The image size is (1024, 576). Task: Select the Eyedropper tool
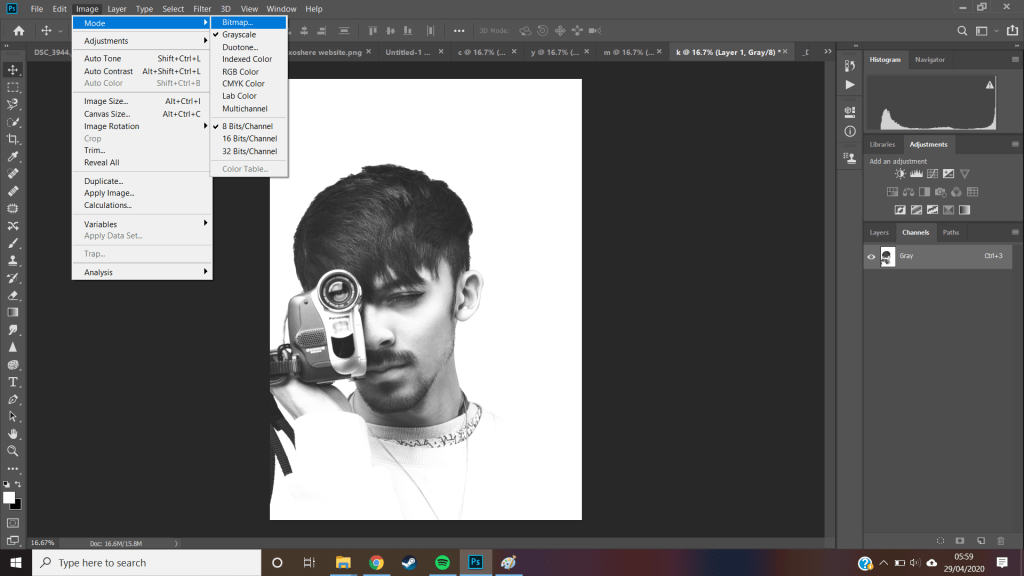click(x=13, y=157)
